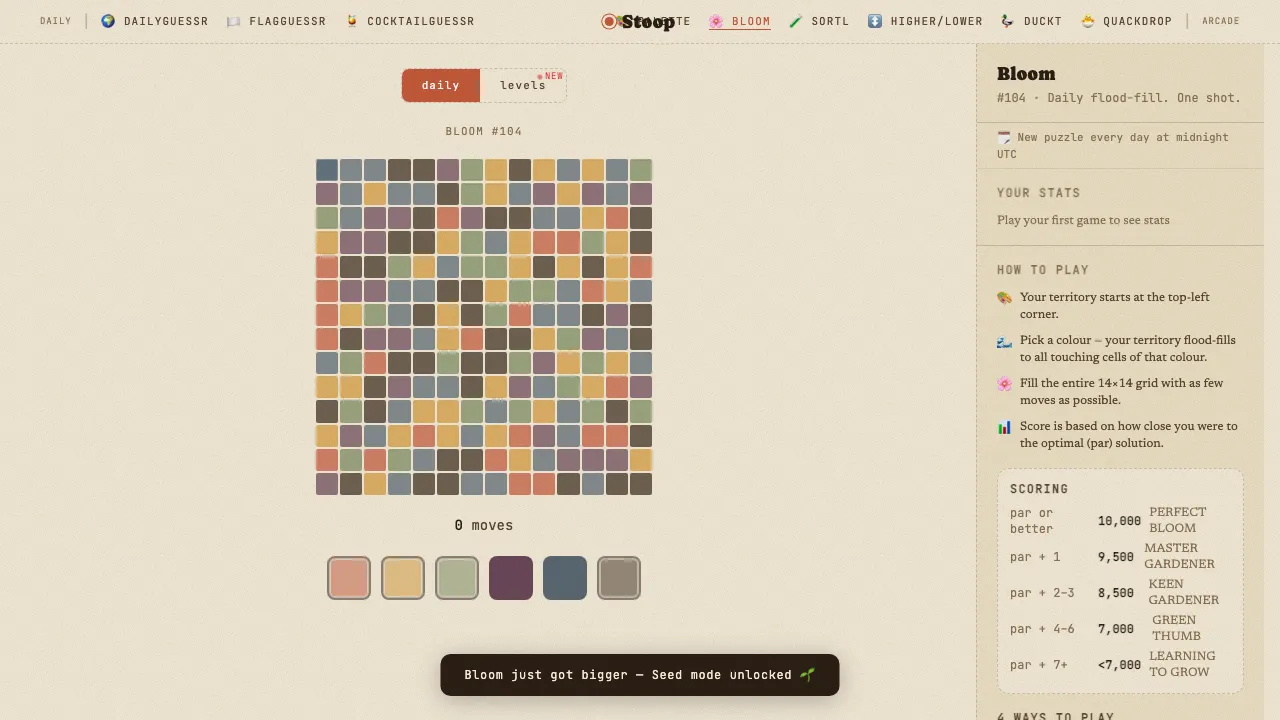Open the Quackdrop game
This screenshot has width=1280, height=720.
tap(1126, 21)
